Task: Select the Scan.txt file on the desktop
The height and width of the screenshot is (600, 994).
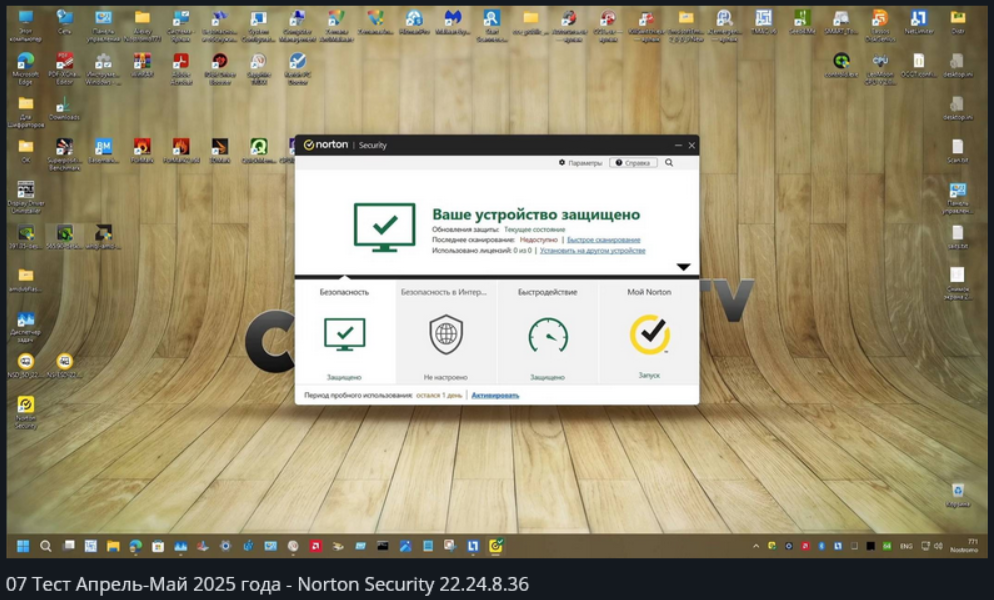Action: point(958,151)
